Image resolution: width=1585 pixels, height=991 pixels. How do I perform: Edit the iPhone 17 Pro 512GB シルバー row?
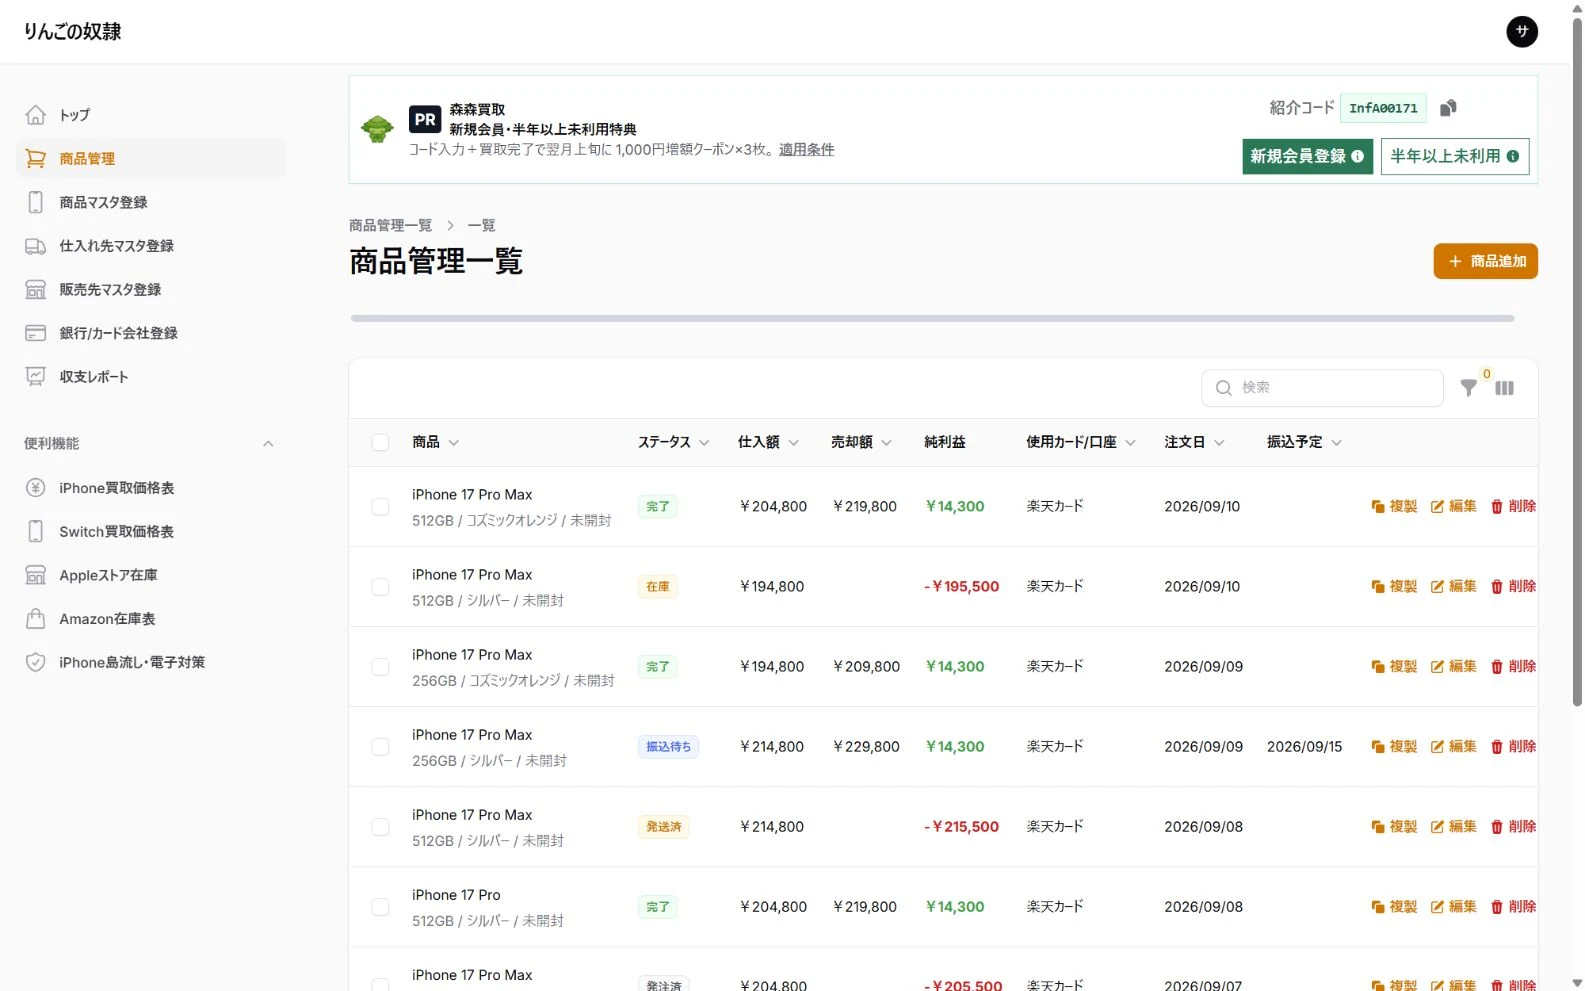pos(1454,906)
